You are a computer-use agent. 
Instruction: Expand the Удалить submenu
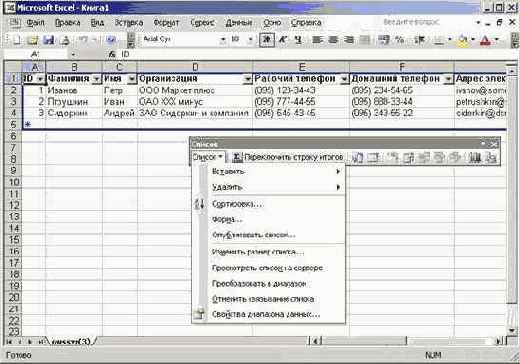tap(269, 187)
